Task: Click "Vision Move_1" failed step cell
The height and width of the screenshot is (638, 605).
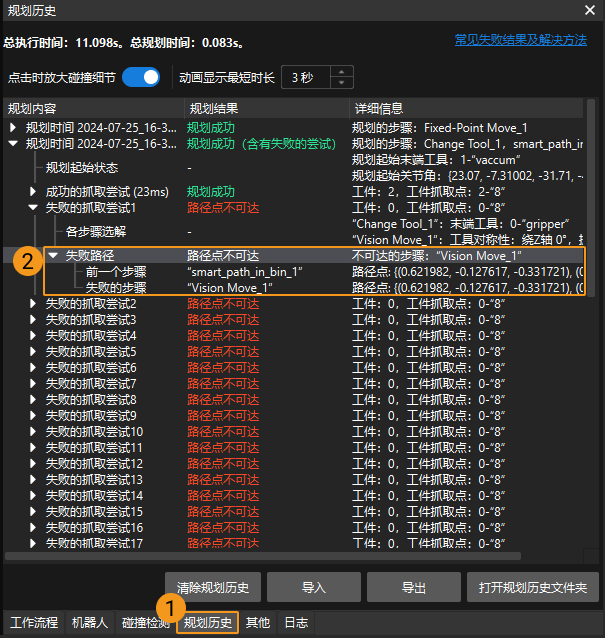Action: [229, 288]
